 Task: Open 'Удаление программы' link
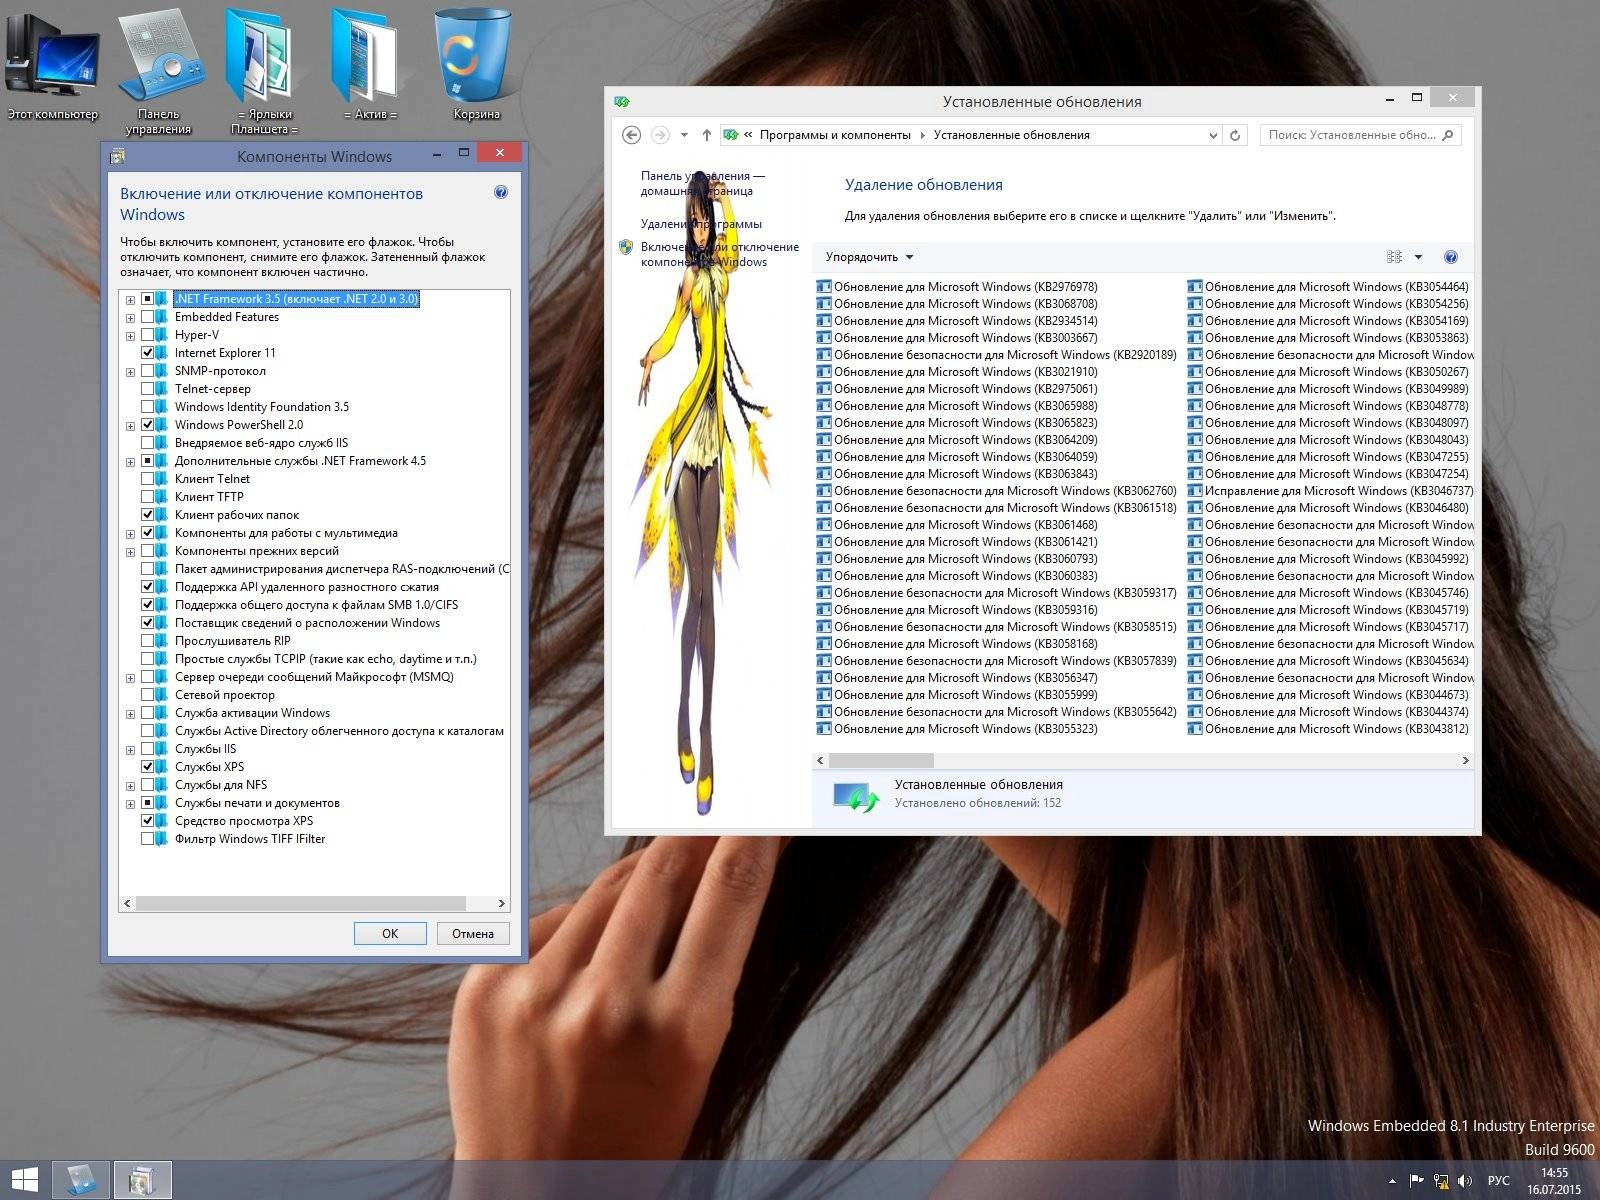tap(701, 224)
